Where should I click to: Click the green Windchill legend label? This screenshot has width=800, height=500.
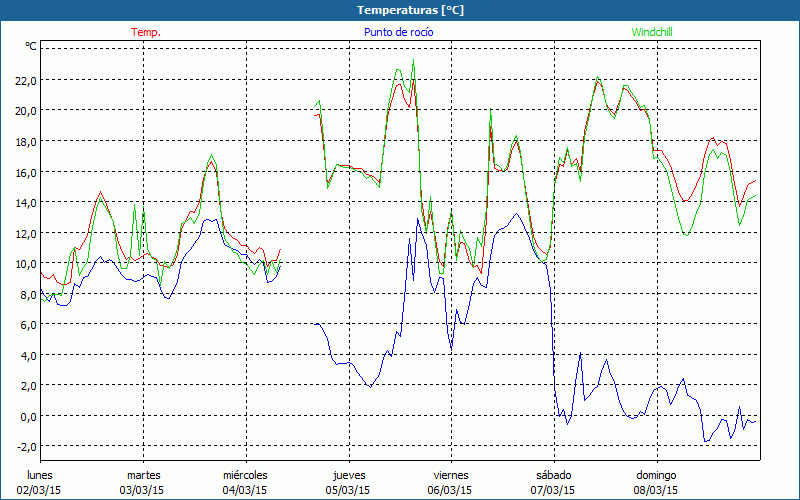pos(653,32)
